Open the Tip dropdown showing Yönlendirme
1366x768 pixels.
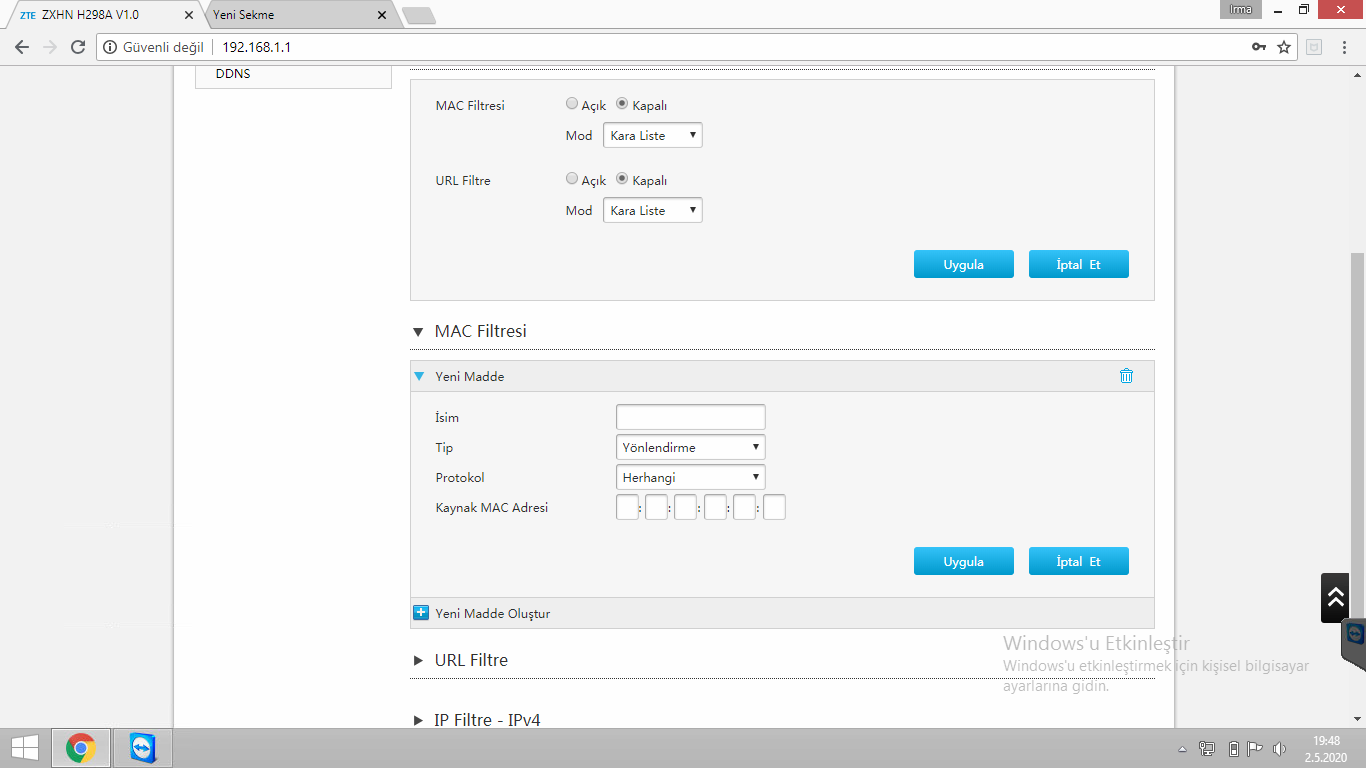click(691, 447)
